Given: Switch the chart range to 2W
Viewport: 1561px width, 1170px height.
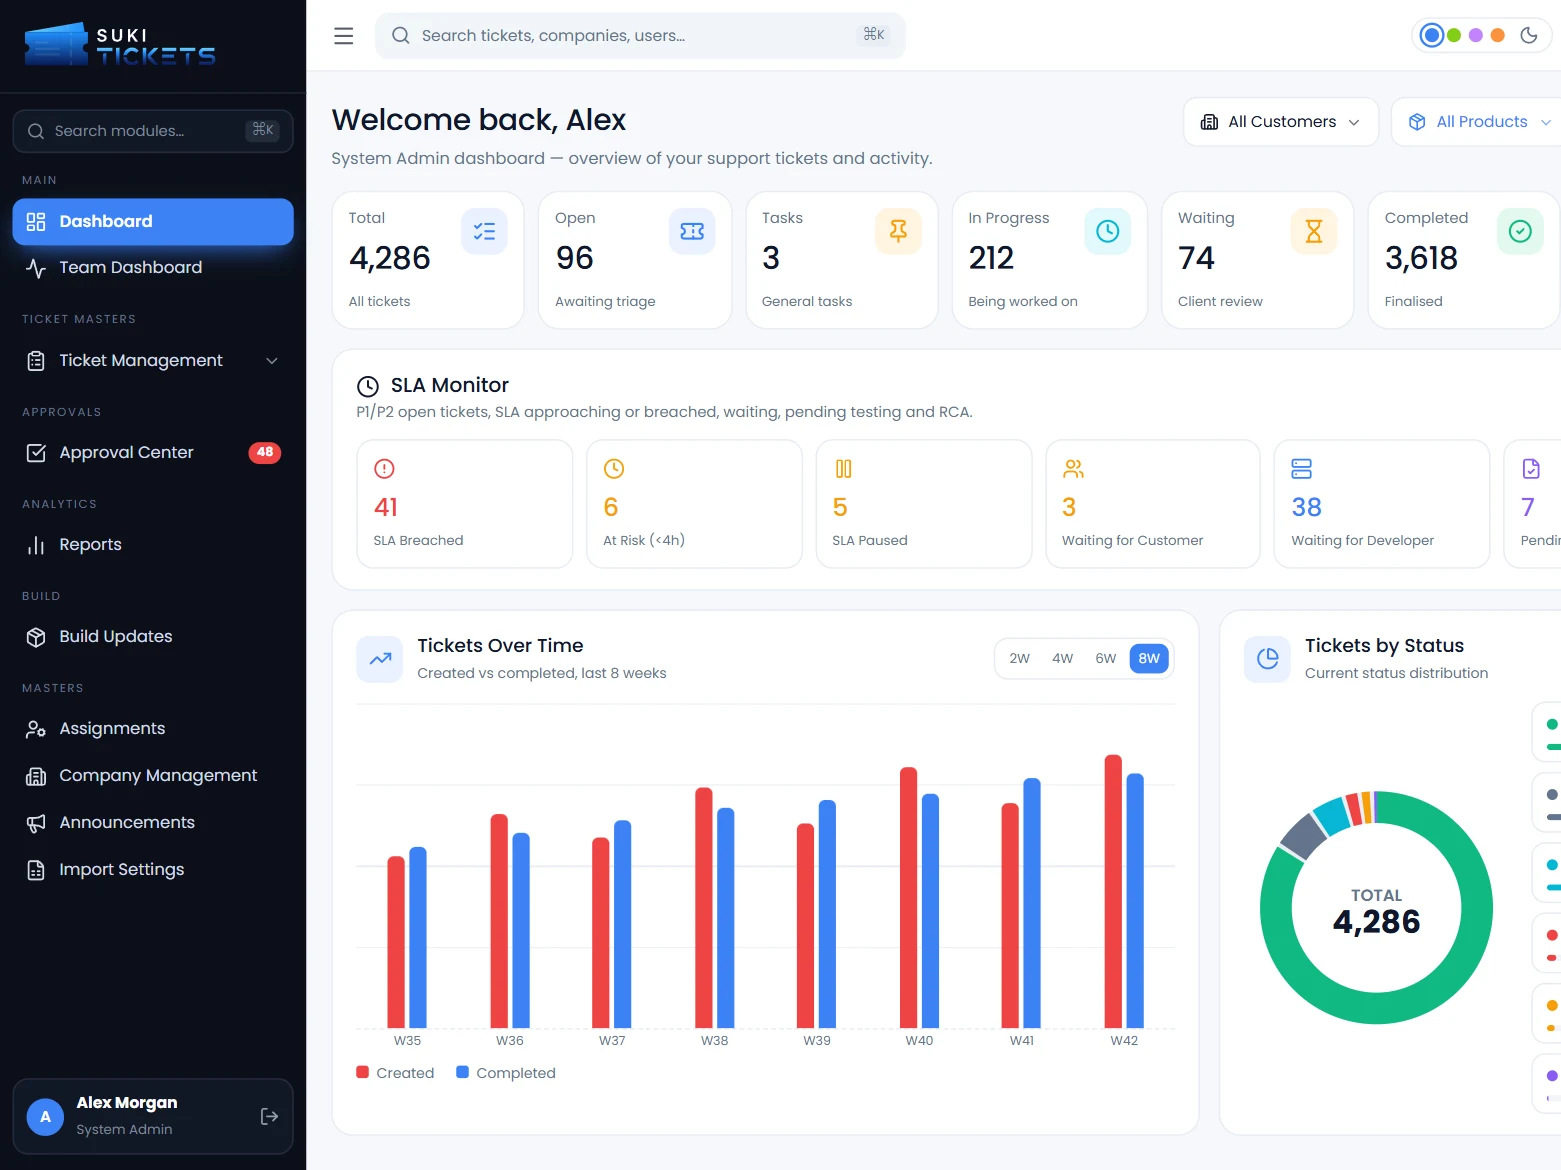Looking at the screenshot, I should tap(1019, 658).
